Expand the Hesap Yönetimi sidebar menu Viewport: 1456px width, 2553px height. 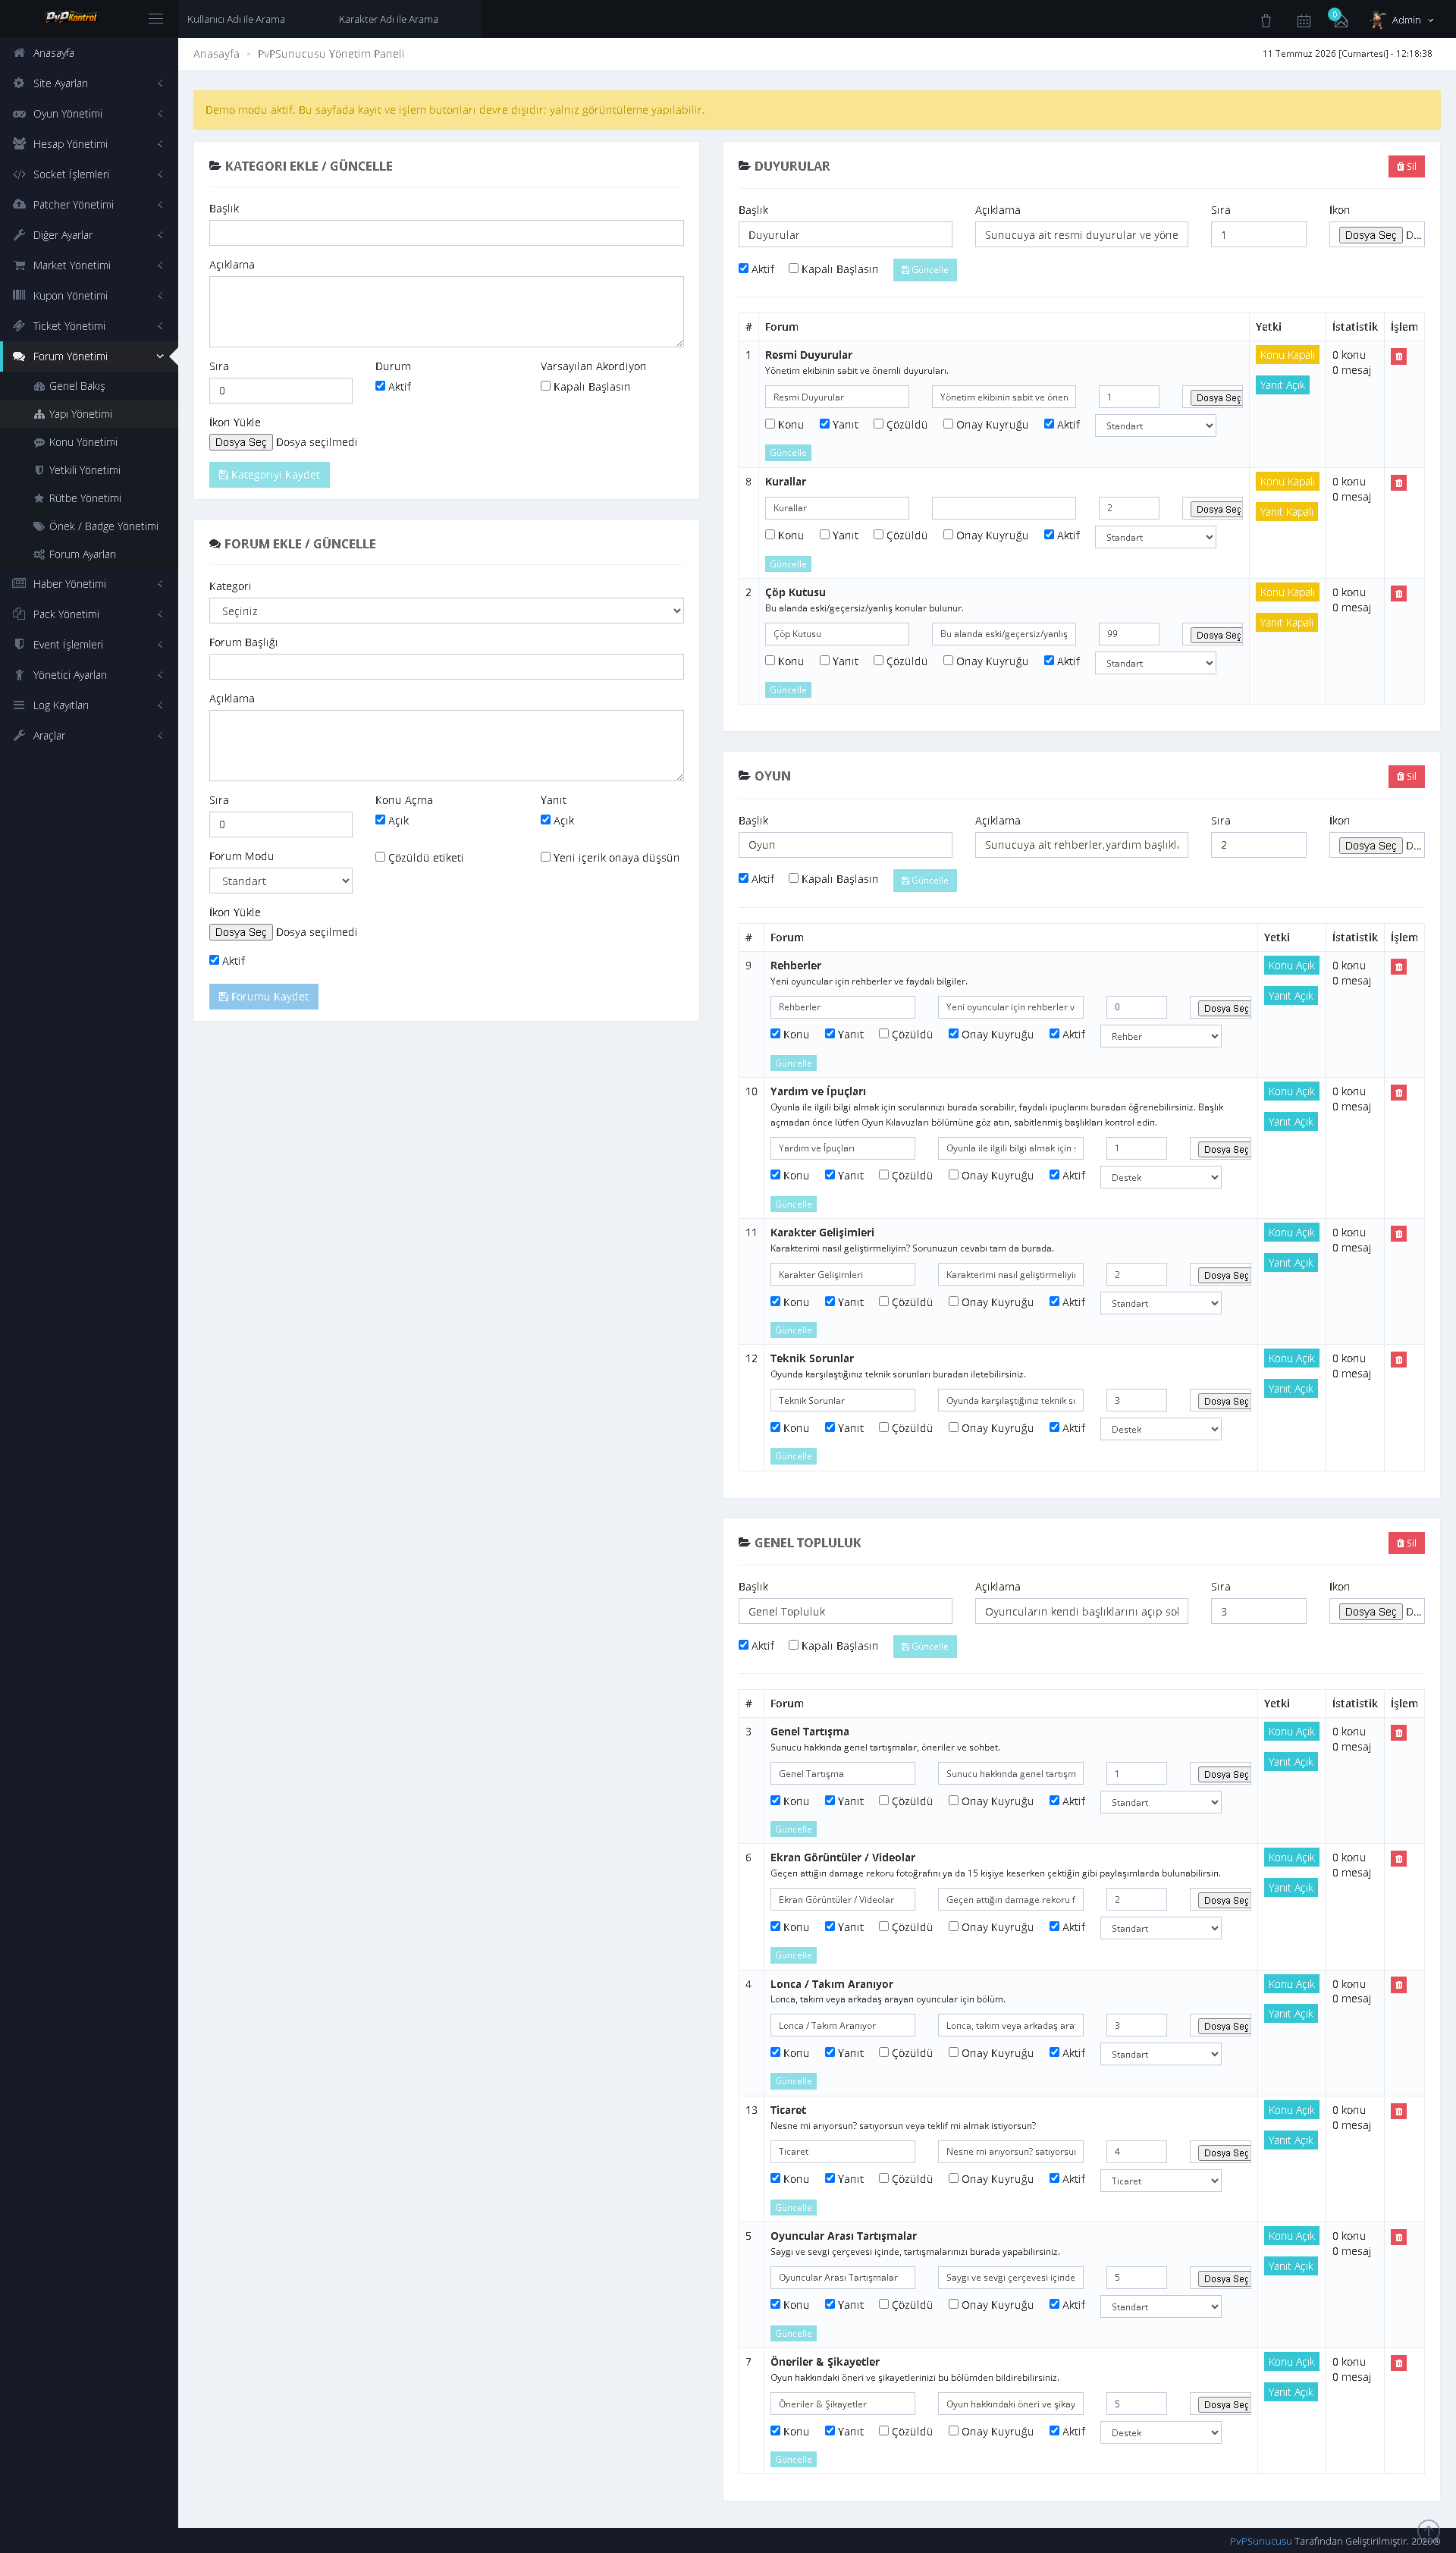pos(89,144)
